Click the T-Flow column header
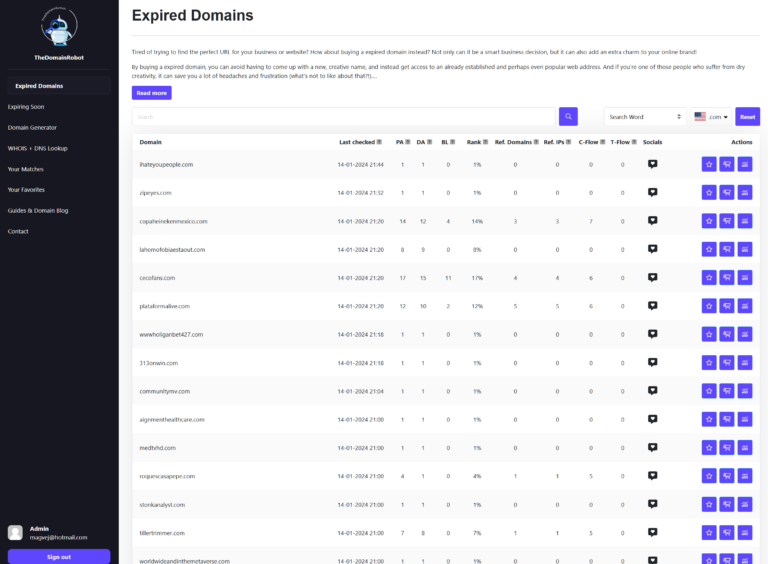The width and height of the screenshot is (768, 564). pyautogui.click(x=620, y=142)
